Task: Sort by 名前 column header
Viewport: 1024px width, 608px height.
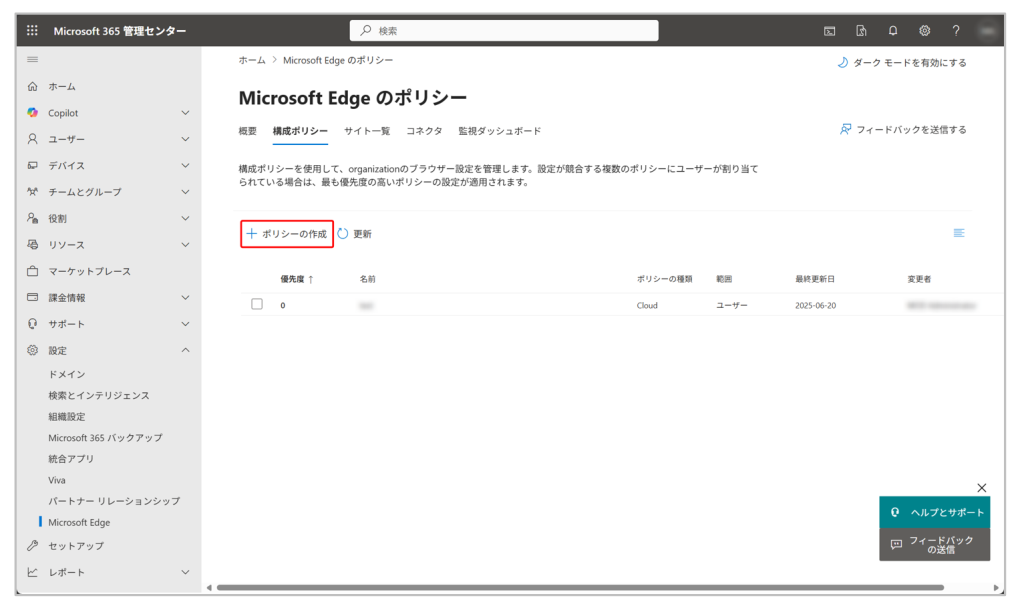Action: [368, 279]
